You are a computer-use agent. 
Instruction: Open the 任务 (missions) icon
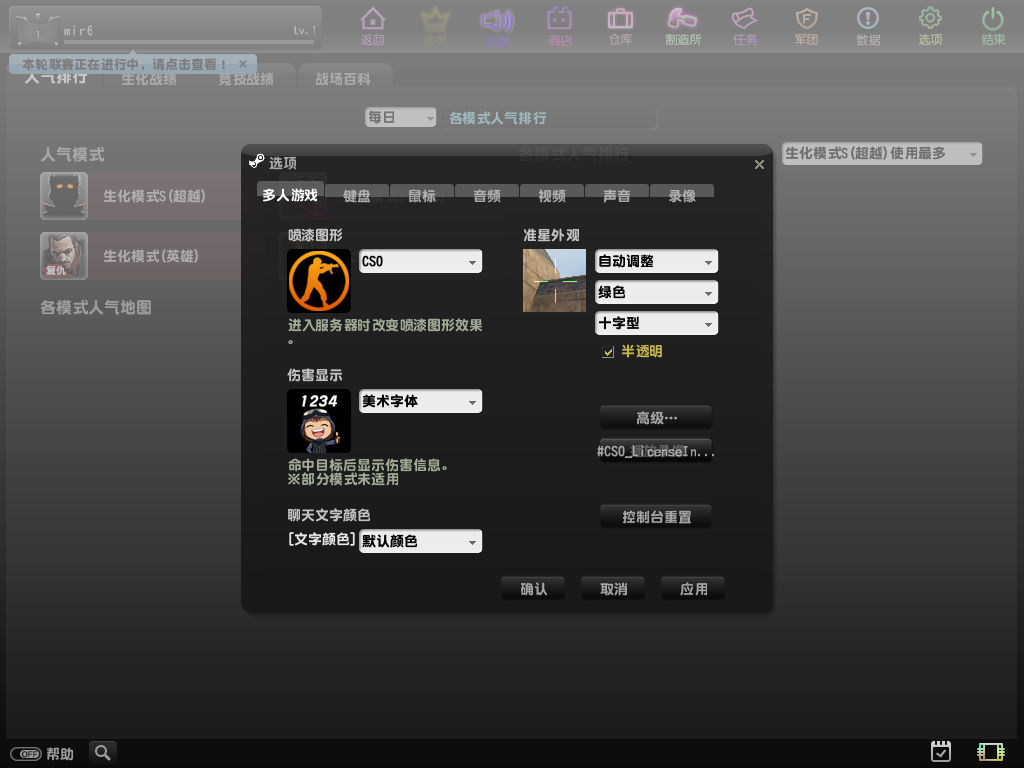[744, 20]
